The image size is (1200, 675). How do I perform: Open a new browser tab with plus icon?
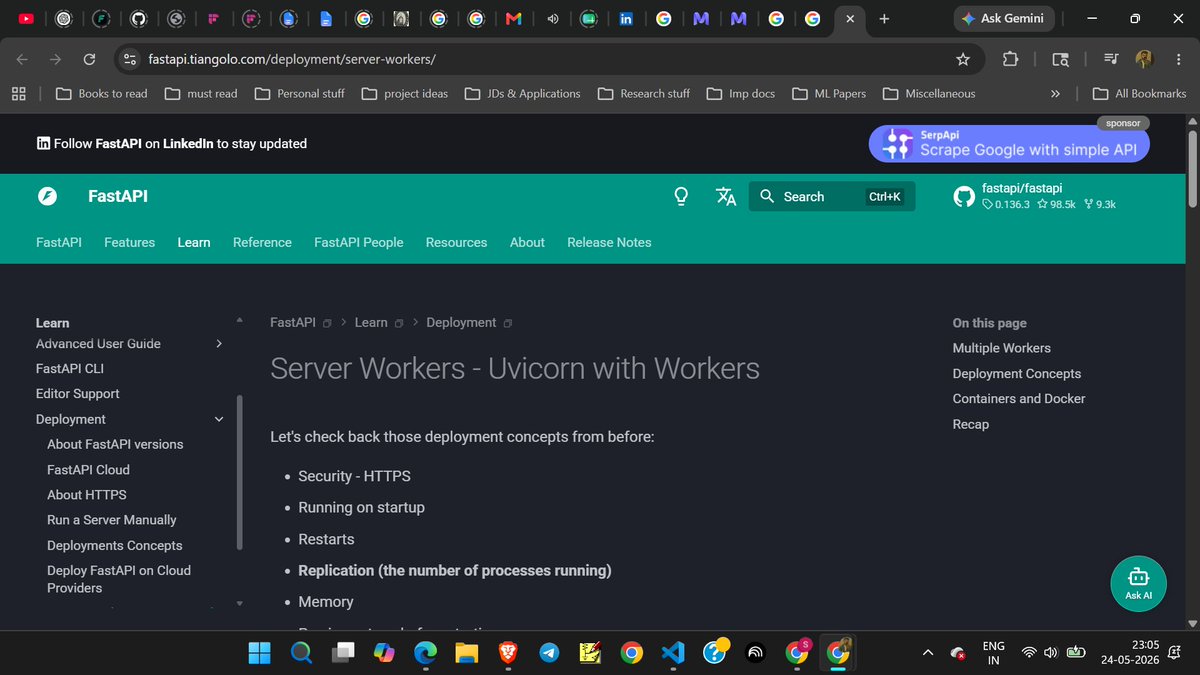pos(884,19)
